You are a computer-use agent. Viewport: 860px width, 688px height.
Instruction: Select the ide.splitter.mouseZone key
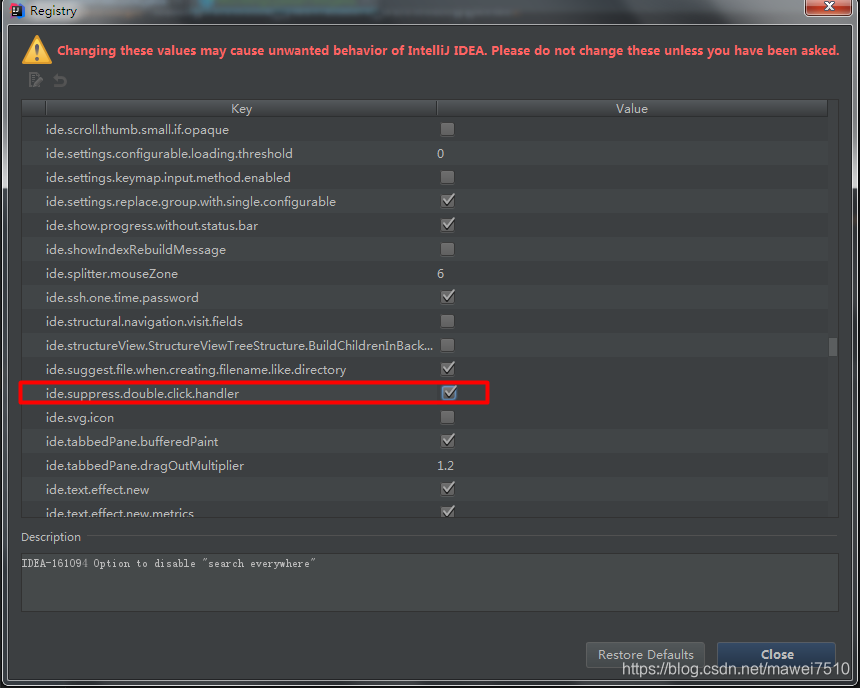[x=112, y=273]
